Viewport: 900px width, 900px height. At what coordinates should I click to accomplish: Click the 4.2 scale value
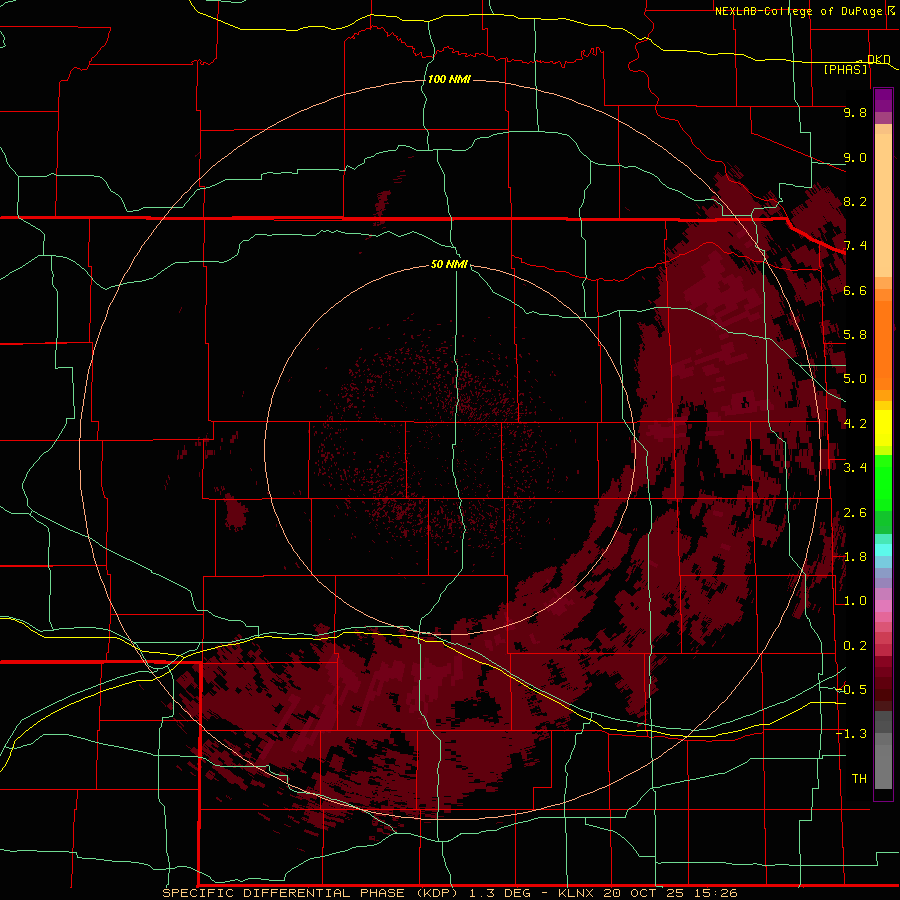[855, 424]
